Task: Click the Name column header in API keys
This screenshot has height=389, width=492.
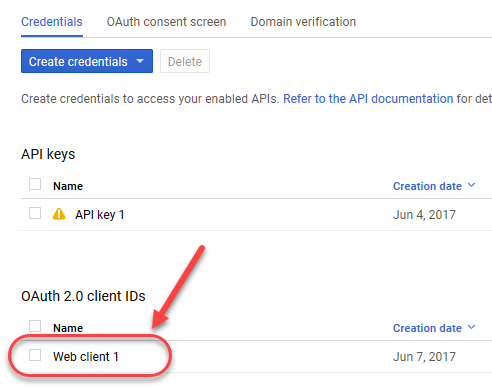Action: click(68, 186)
